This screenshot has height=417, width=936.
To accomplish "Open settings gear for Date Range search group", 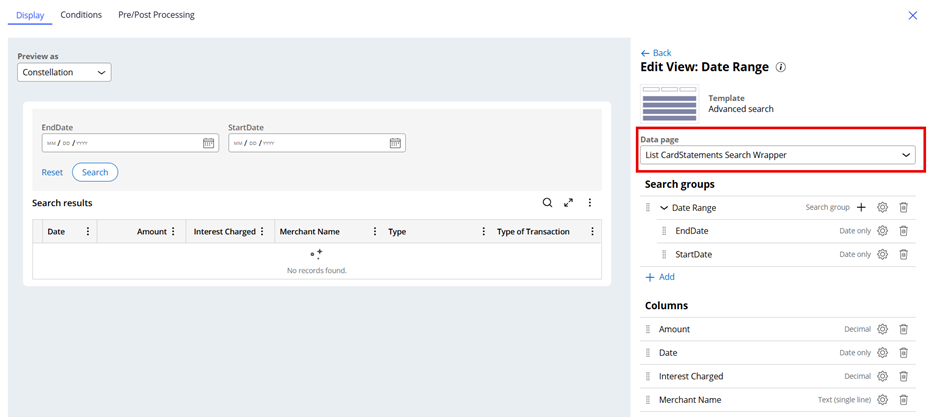I will pos(882,208).
